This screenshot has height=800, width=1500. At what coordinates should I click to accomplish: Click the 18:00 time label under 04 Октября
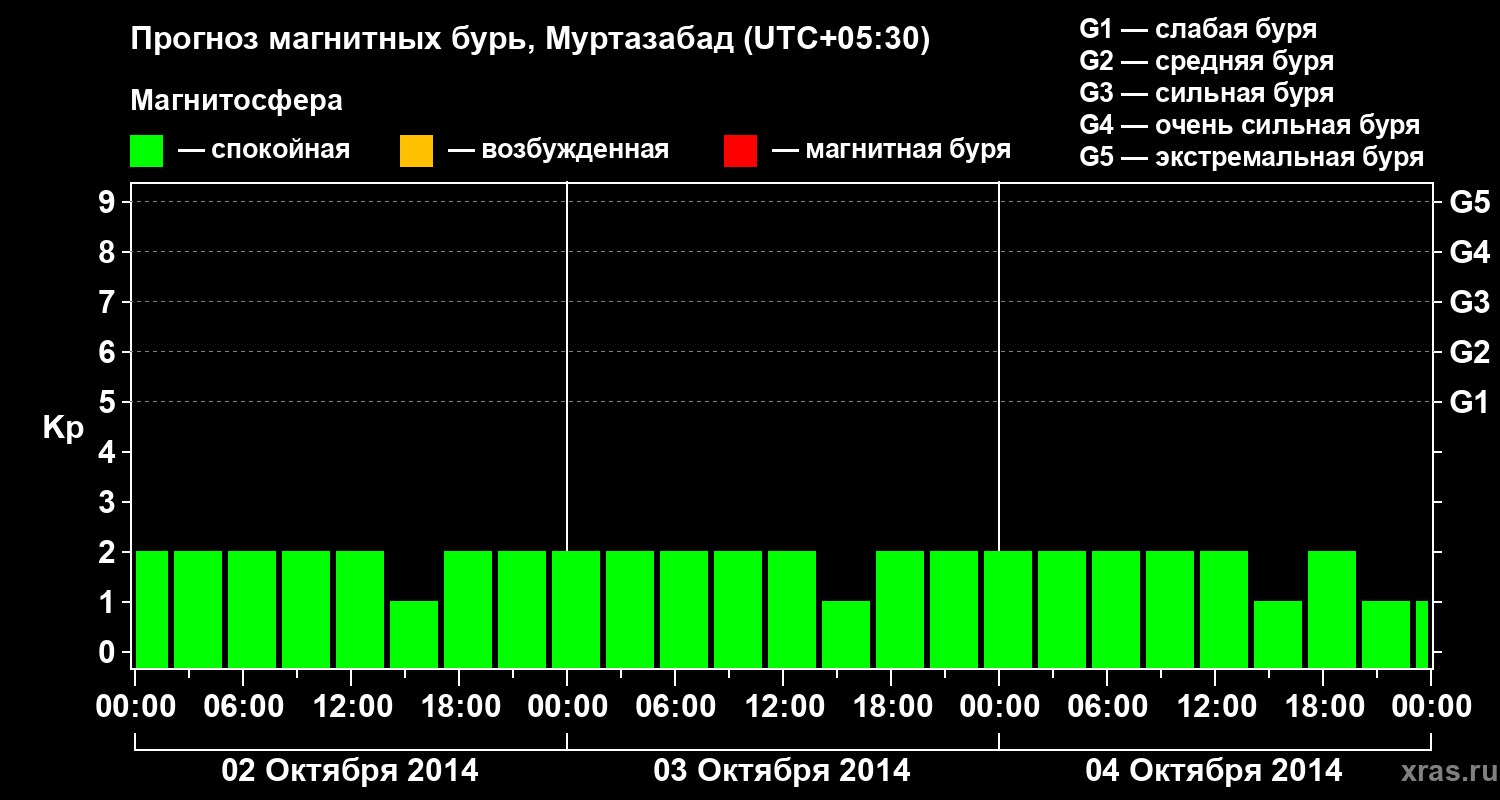pos(1324,706)
